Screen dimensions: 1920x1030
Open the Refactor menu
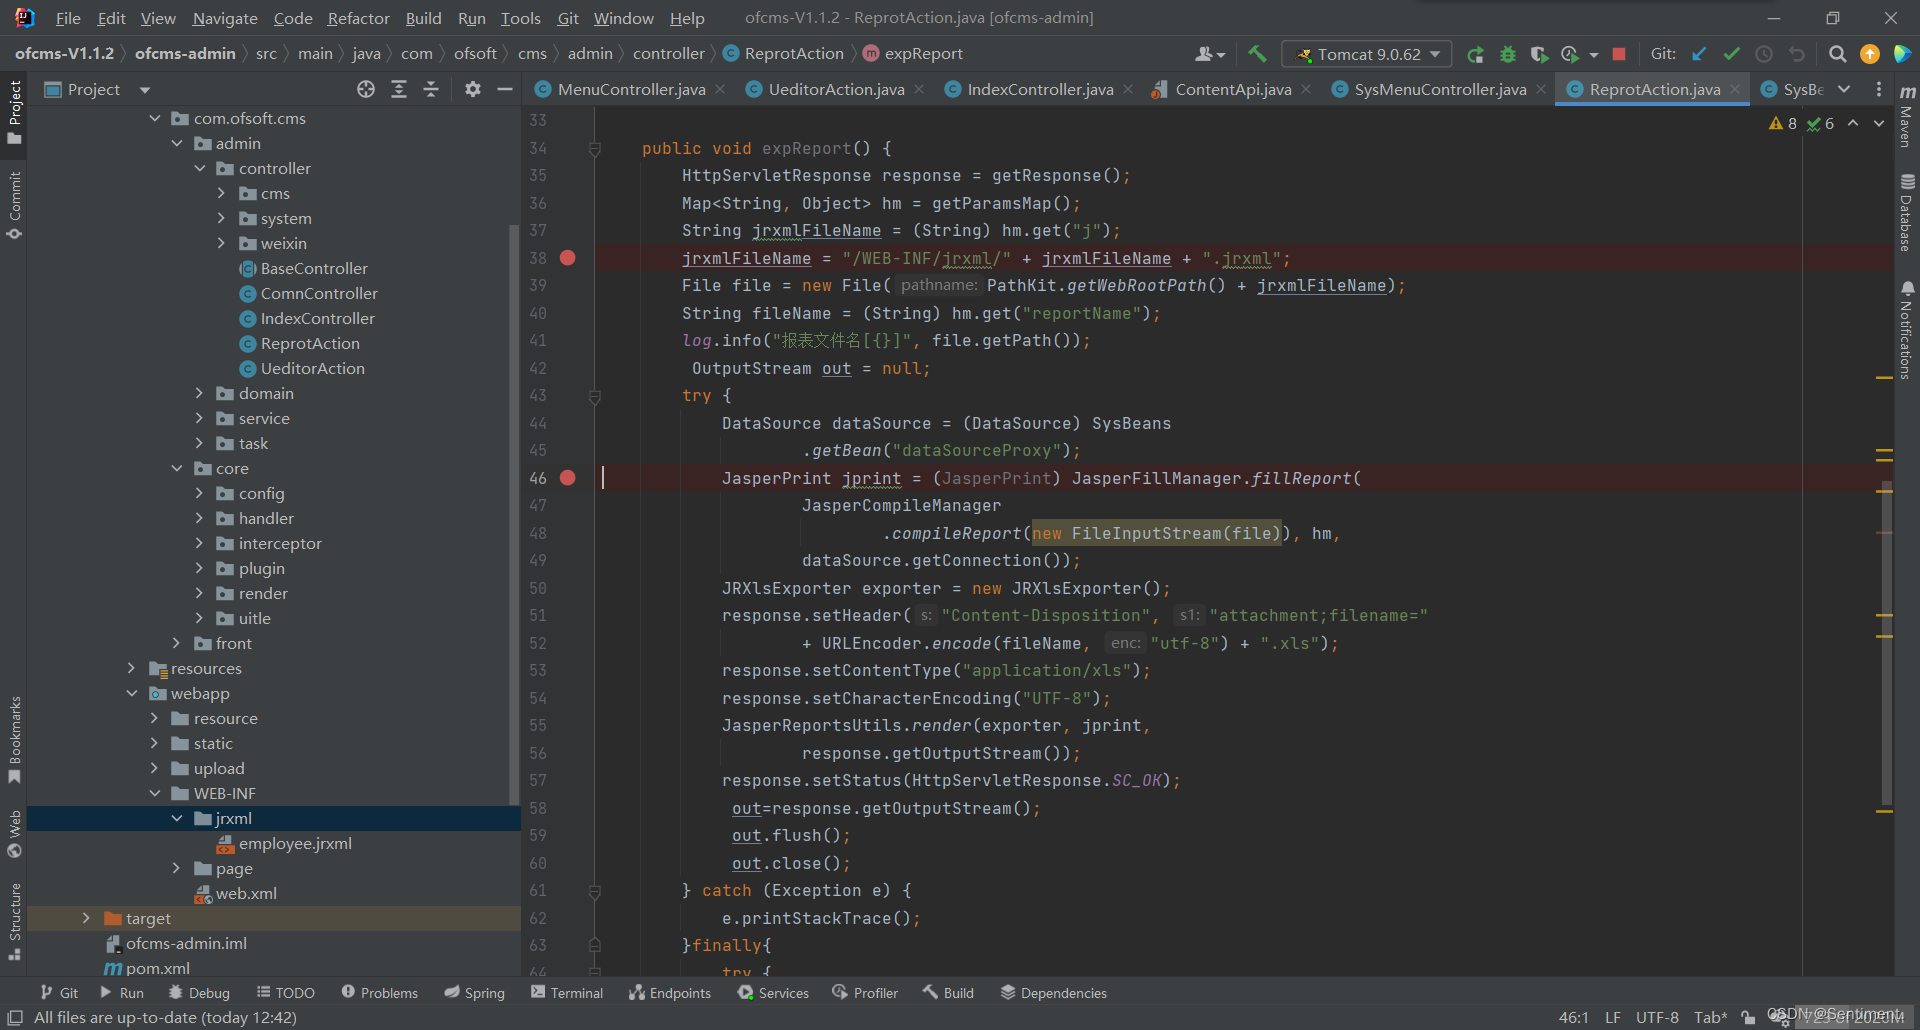tap(358, 18)
